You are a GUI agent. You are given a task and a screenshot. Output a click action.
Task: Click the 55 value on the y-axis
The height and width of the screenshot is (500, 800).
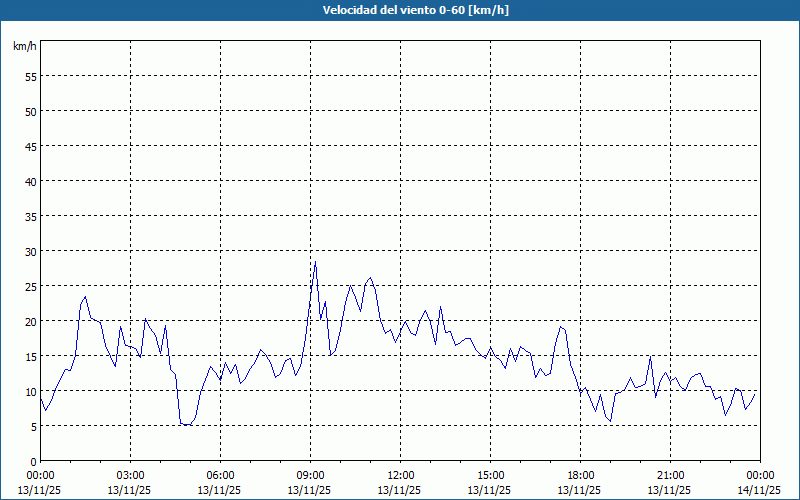[30, 76]
